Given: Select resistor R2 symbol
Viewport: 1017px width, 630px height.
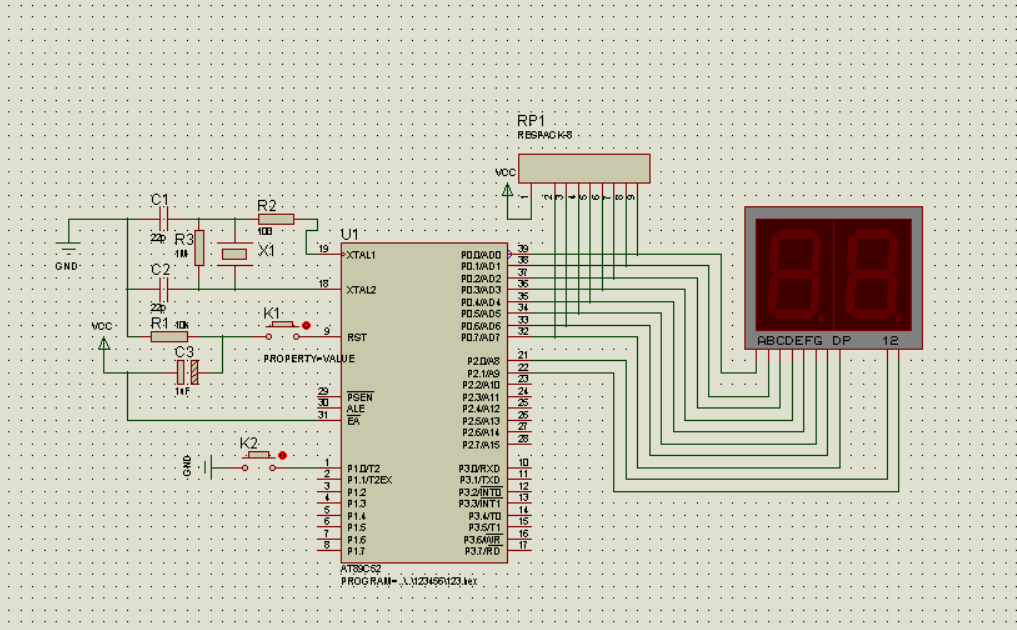Looking at the screenshot, I should pyautogui.click(x=276, y=219).
